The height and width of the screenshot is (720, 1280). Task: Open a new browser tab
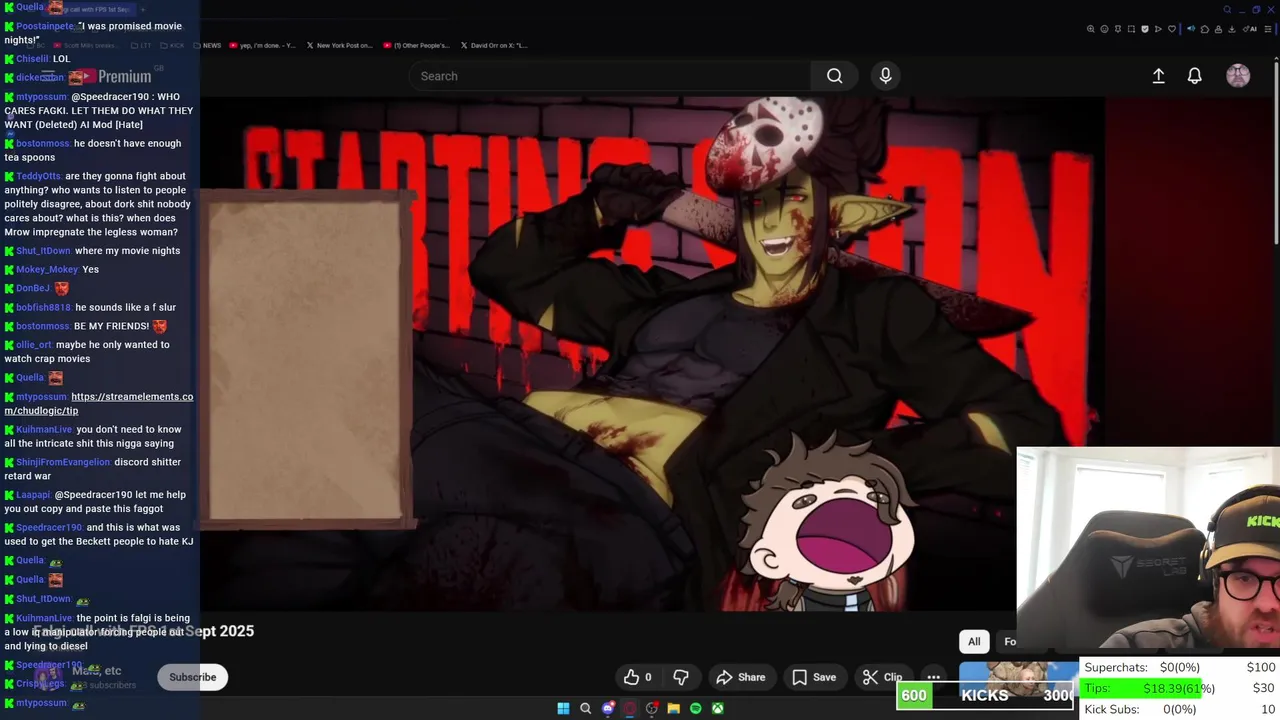coord(142,9)
